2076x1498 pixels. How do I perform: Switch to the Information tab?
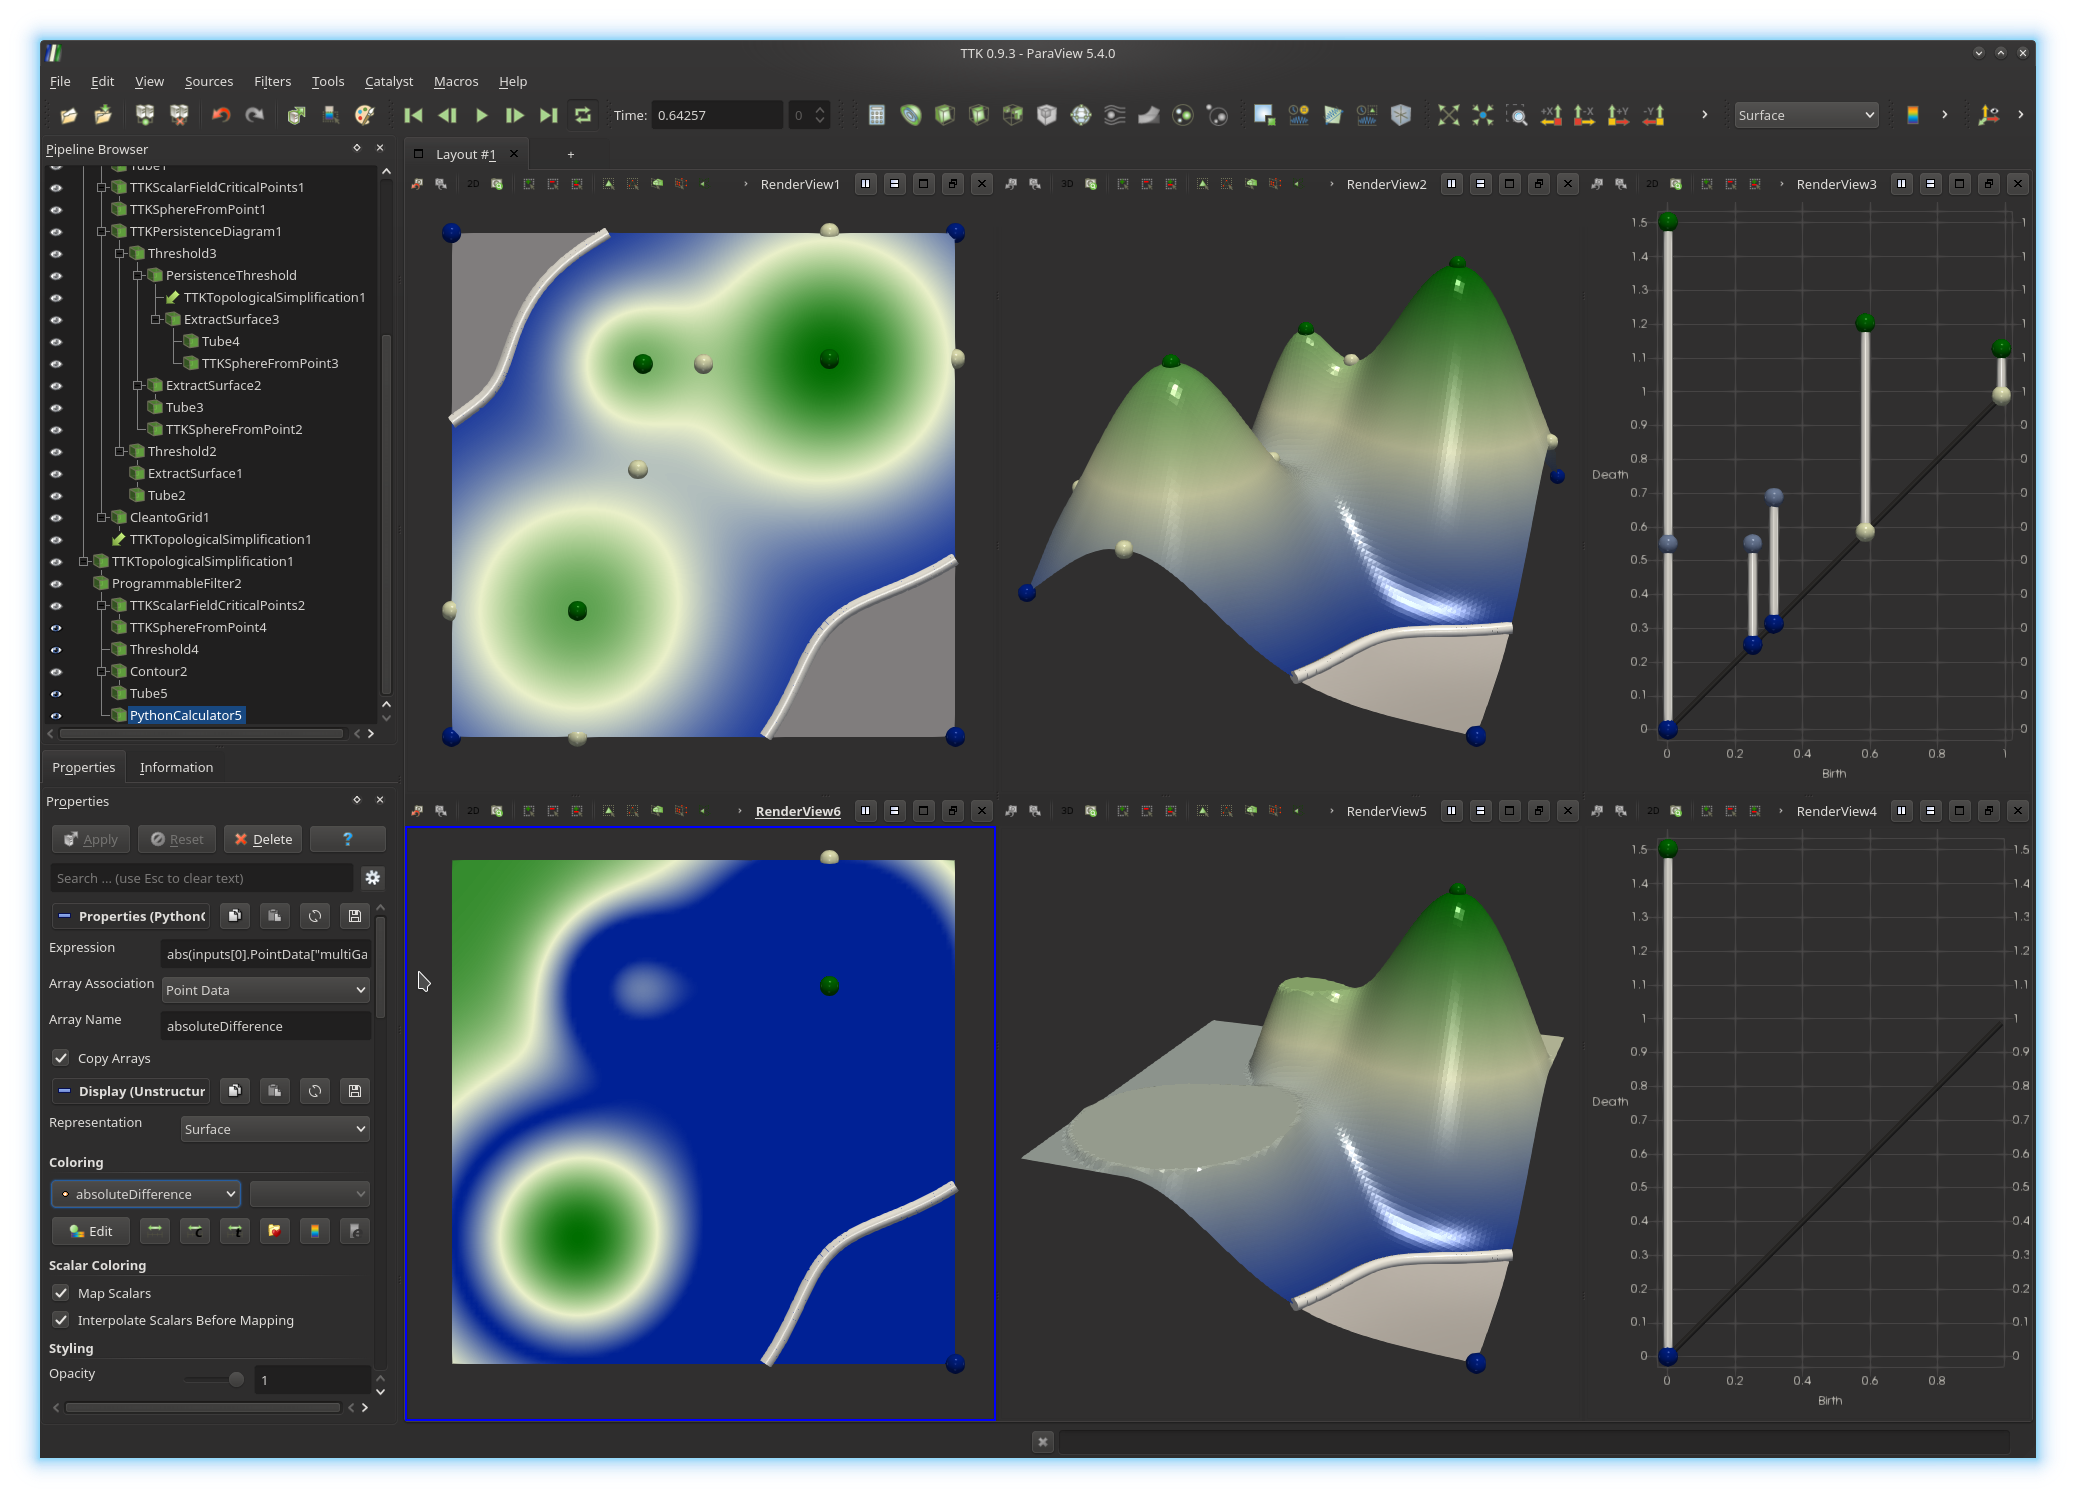pos(176,767)
